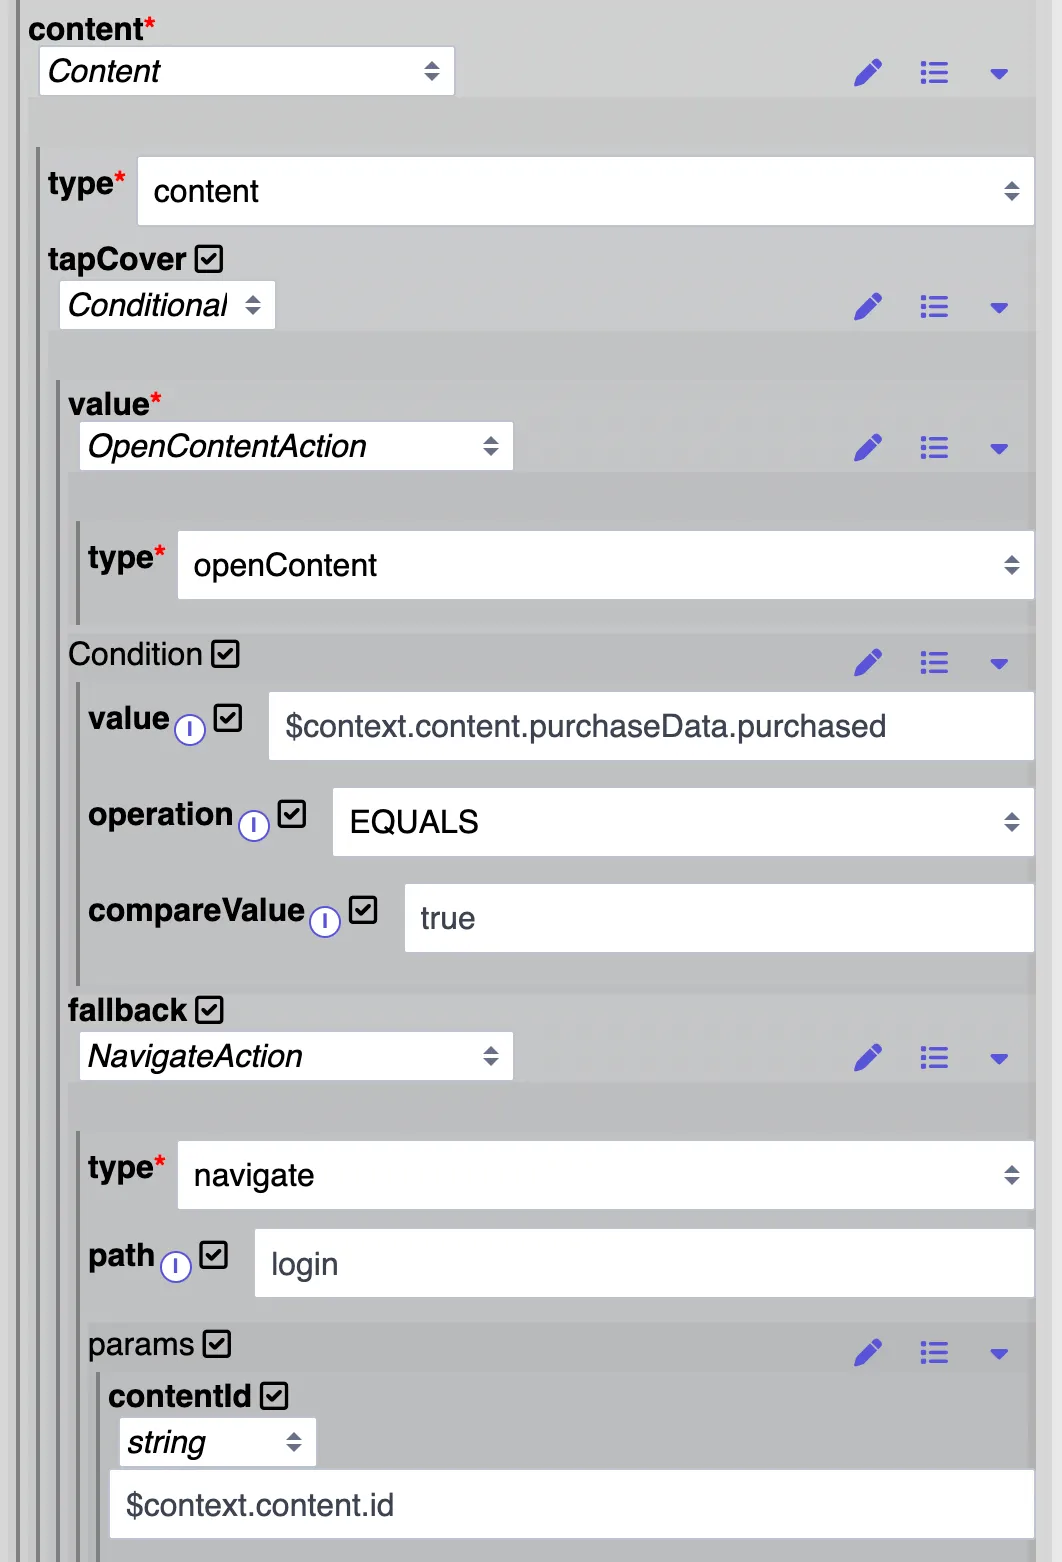Collapse the params section with its caret
1062x1562 pixels.
999,1355
